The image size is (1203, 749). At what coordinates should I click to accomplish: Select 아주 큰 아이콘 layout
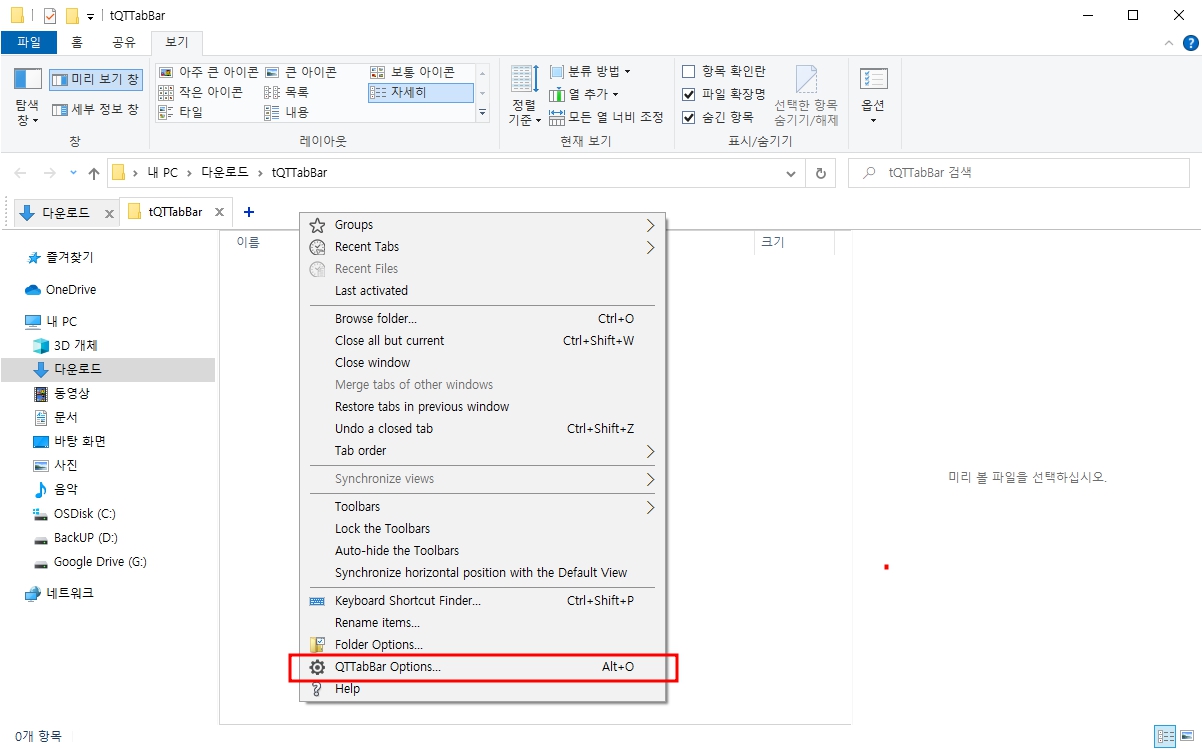pos(208,72)
